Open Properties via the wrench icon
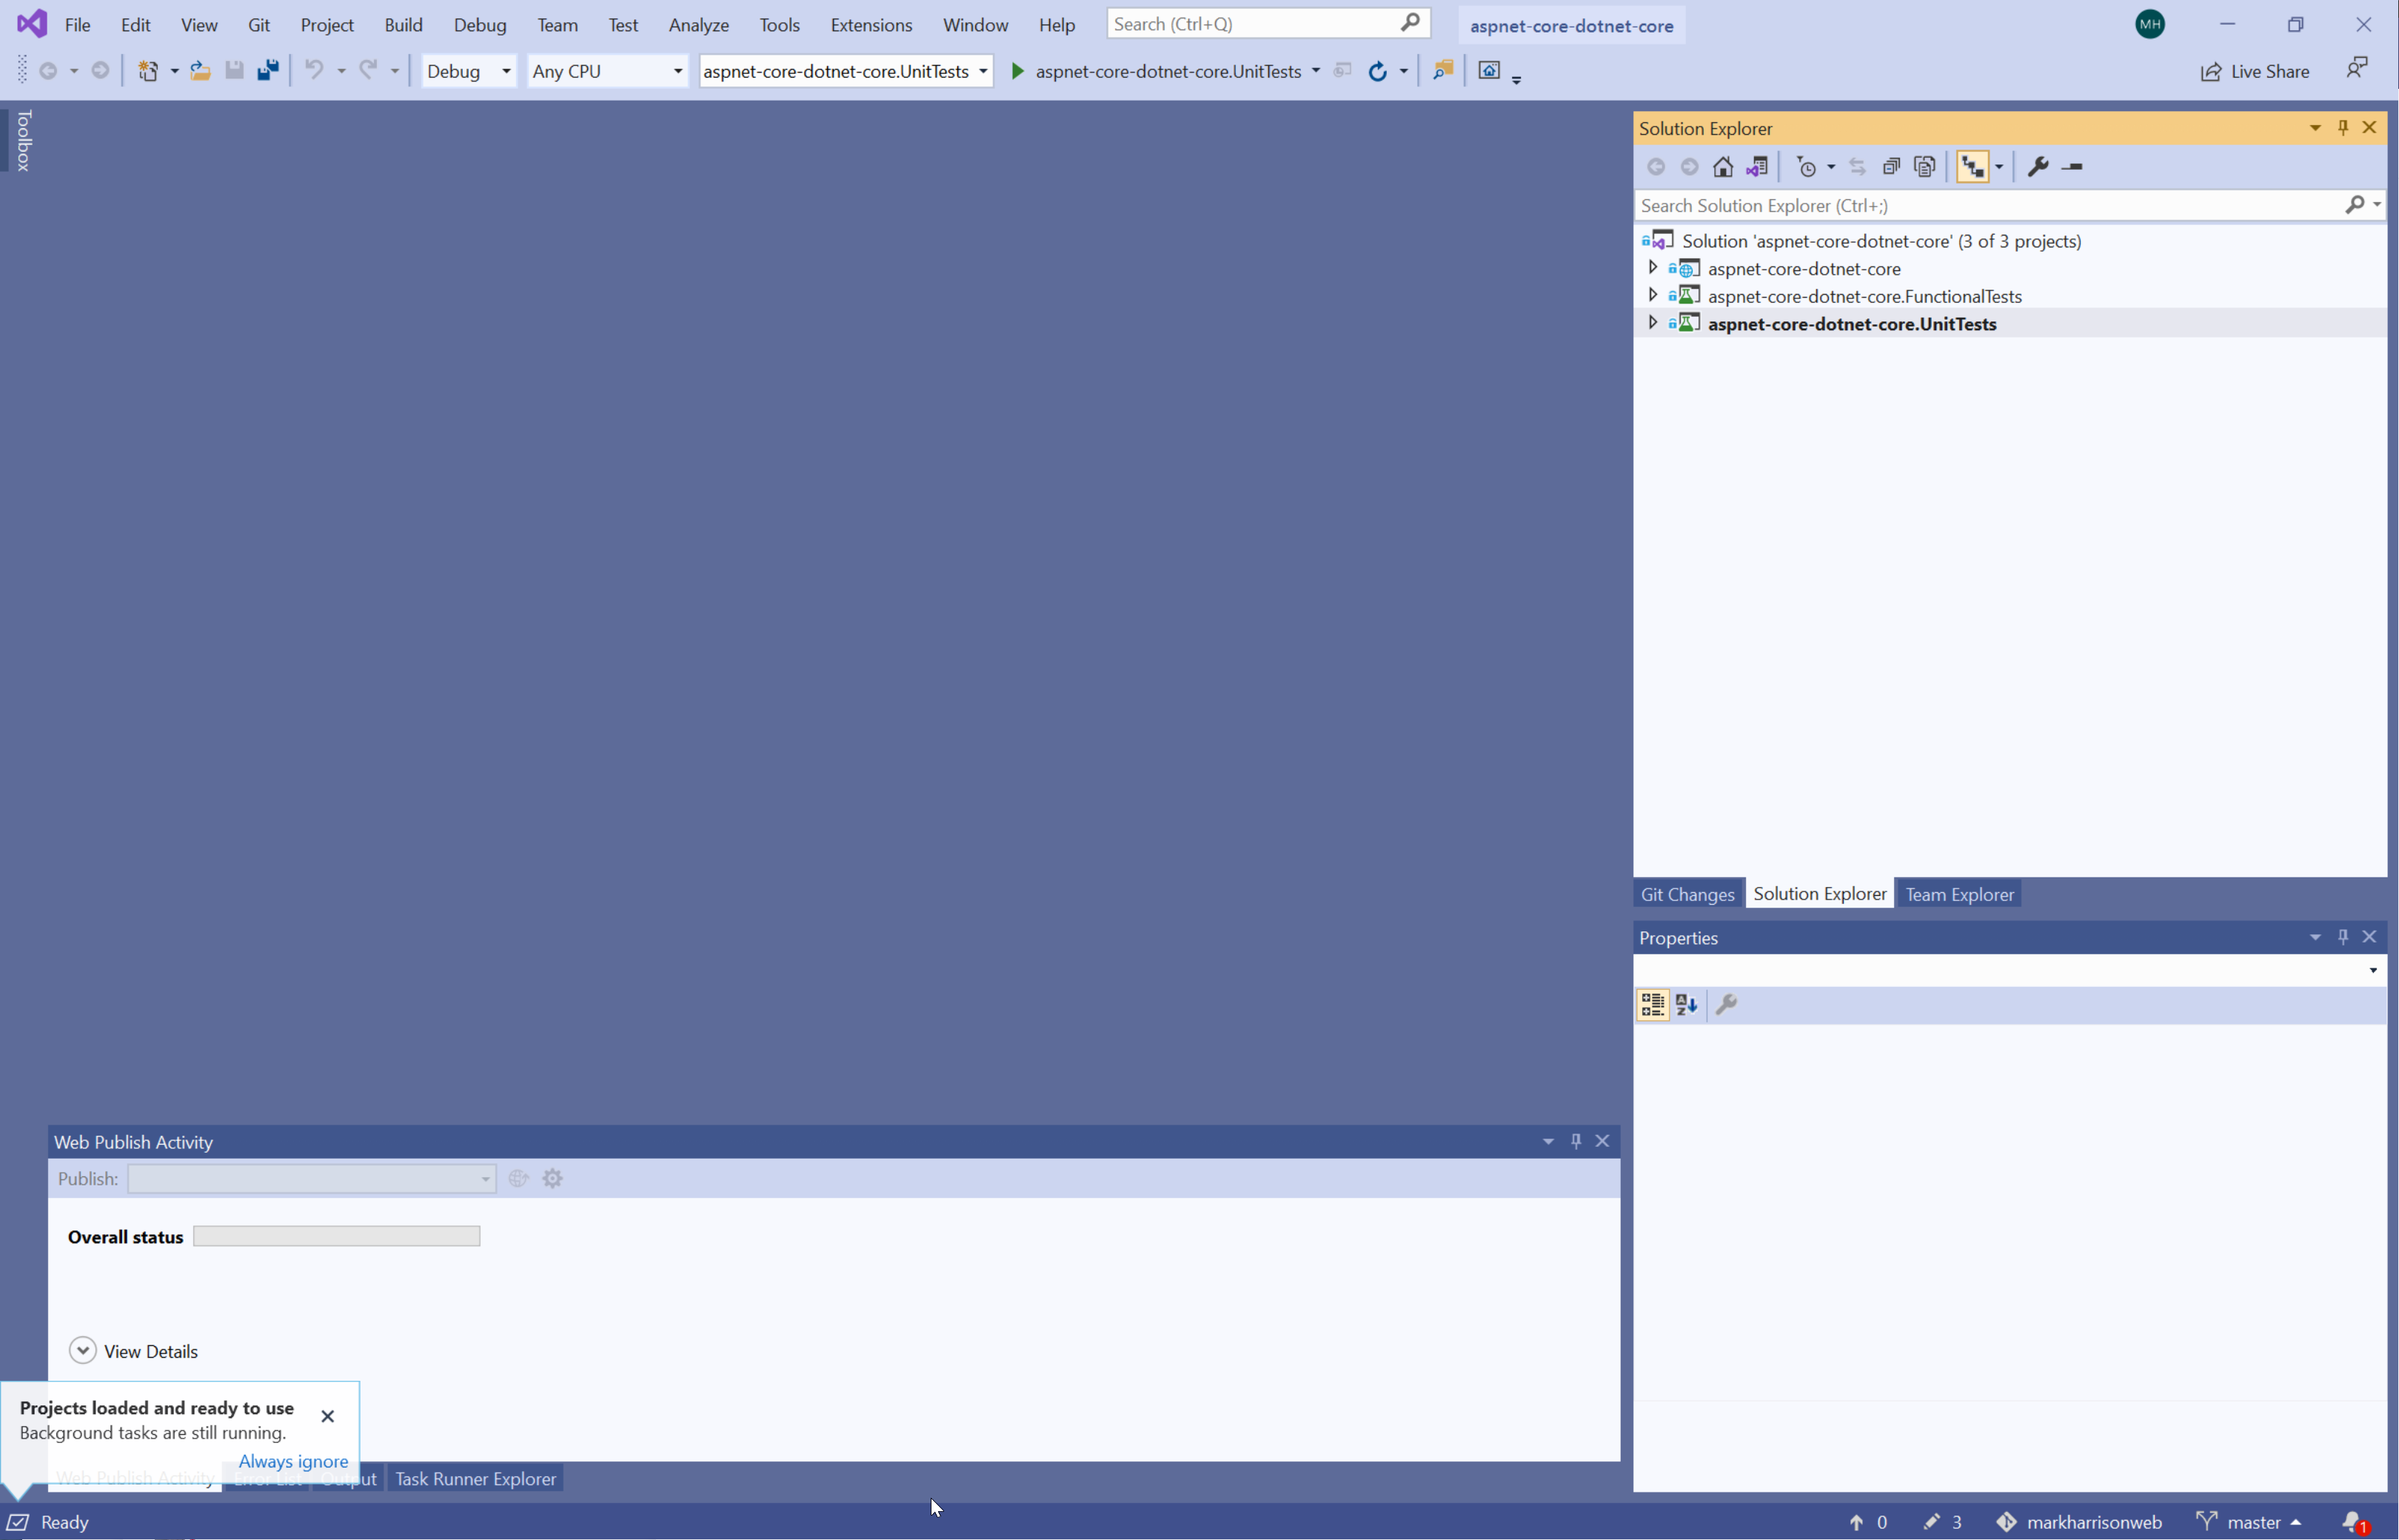Screen dimensions: 2399x1540 click(2037, 167)
